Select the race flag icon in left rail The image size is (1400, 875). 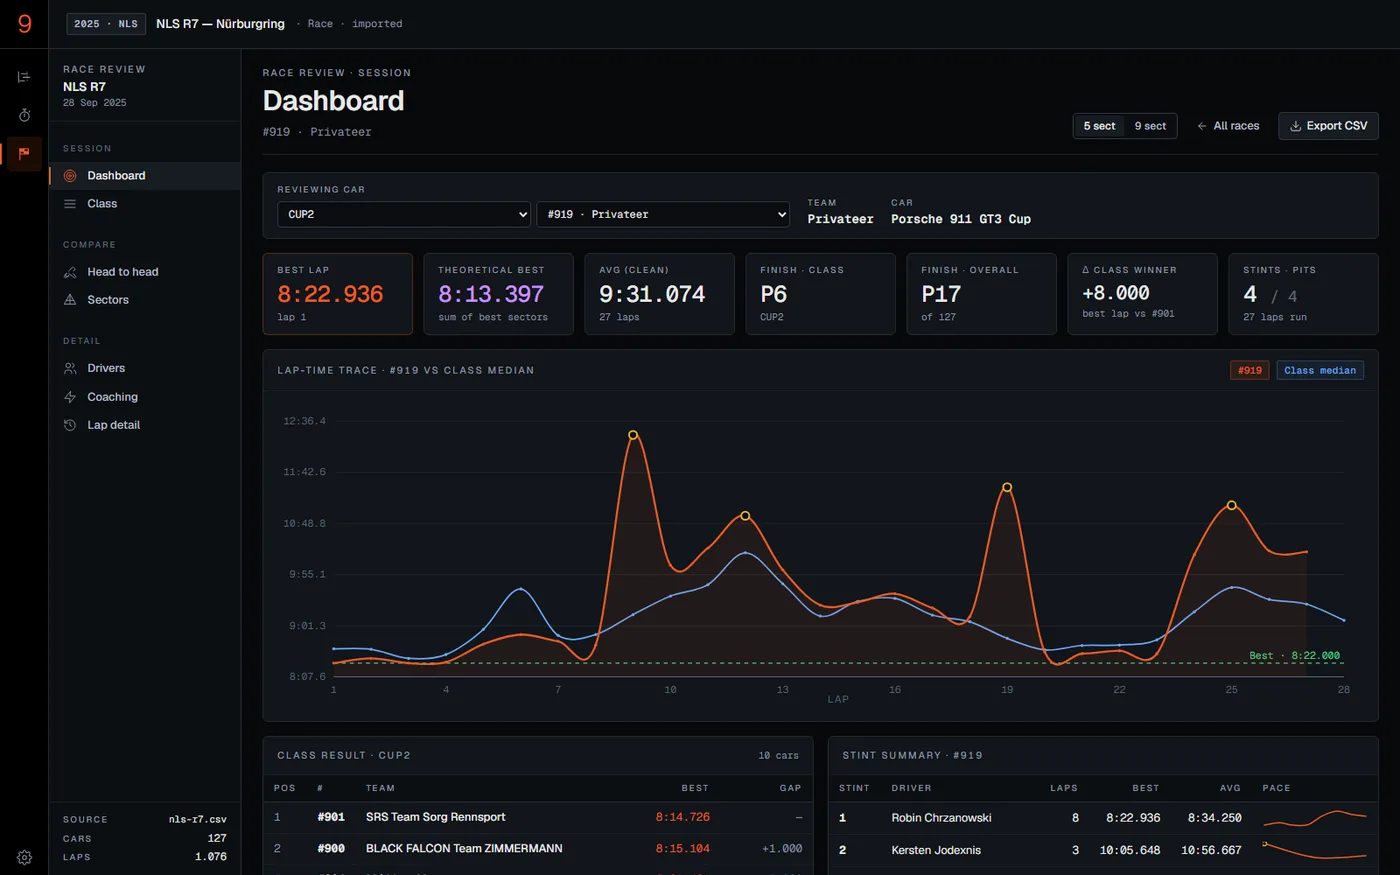(x=24, y=153)
